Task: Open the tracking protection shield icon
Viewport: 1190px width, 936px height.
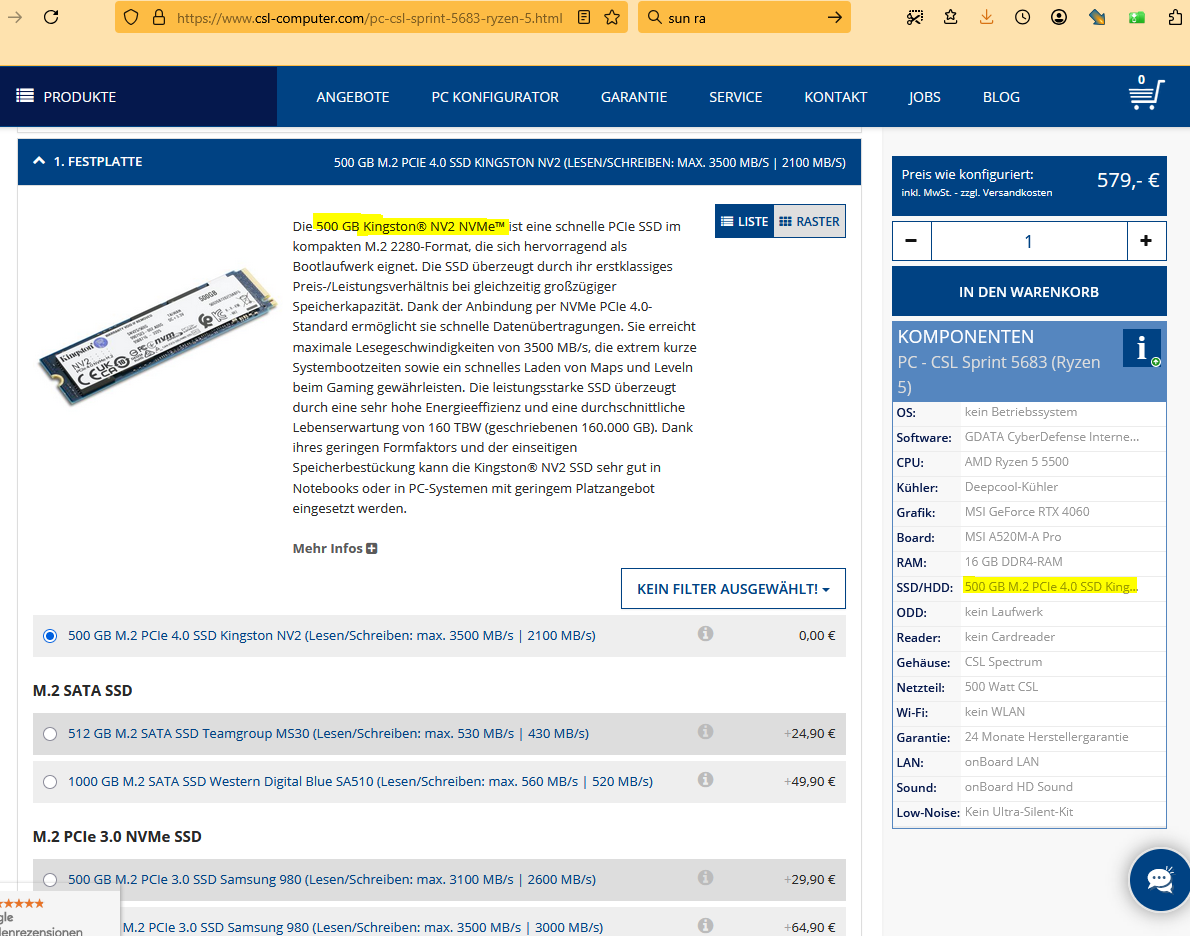Action: (x=131, y=17)
